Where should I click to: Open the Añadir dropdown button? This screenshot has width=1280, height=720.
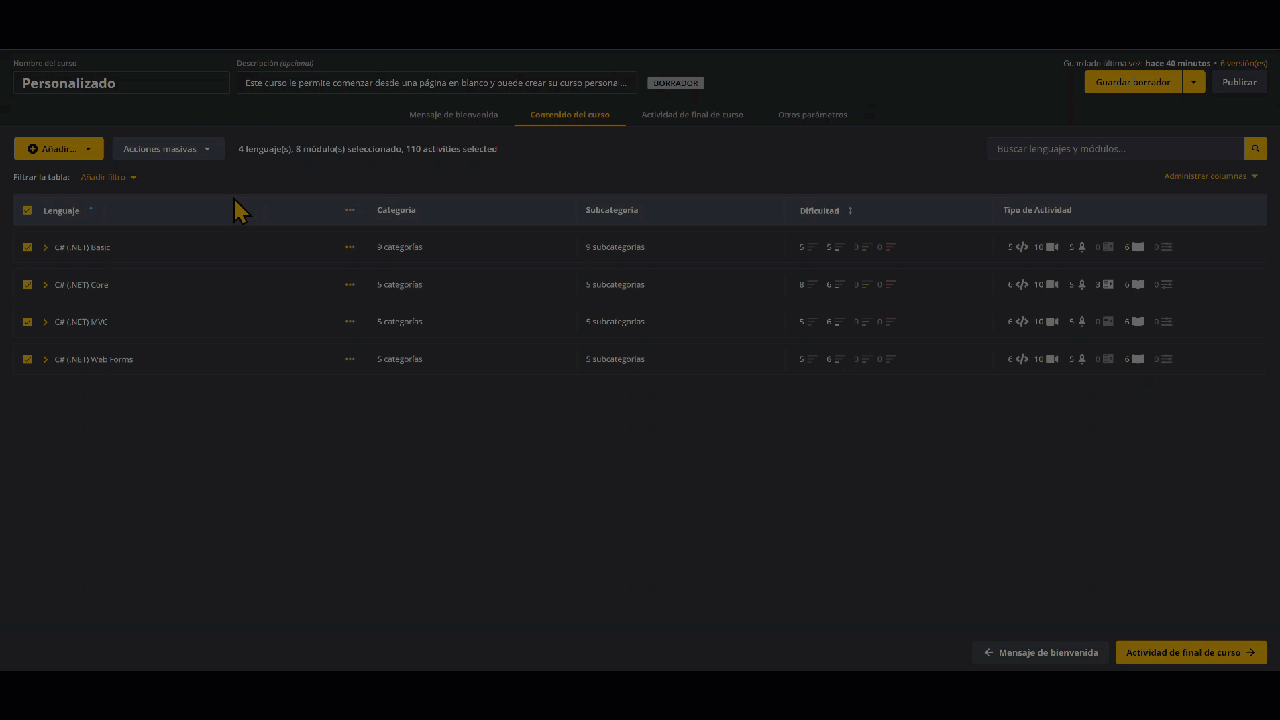pyautogui.click(x=59, y=149)
